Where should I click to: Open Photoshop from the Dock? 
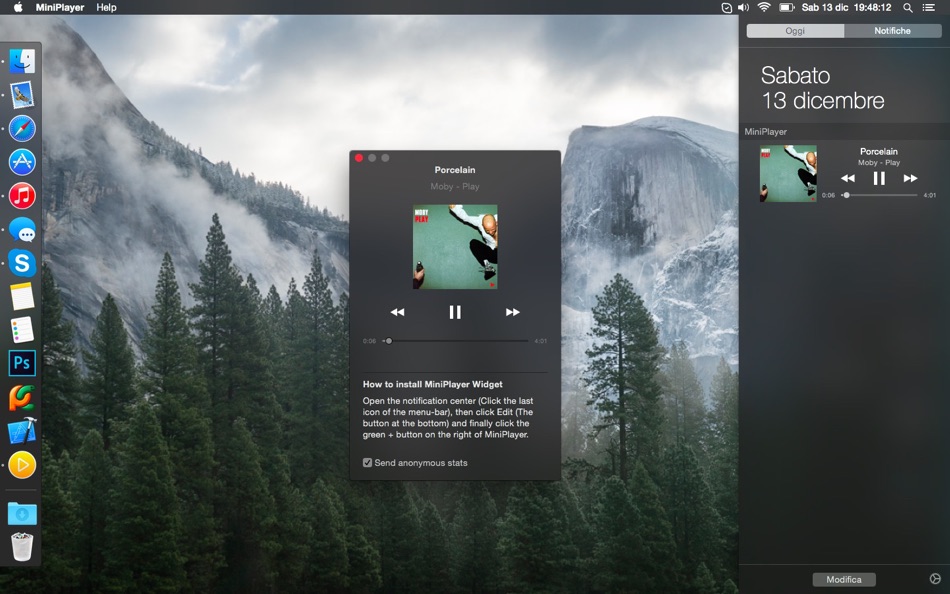(22, 363)
